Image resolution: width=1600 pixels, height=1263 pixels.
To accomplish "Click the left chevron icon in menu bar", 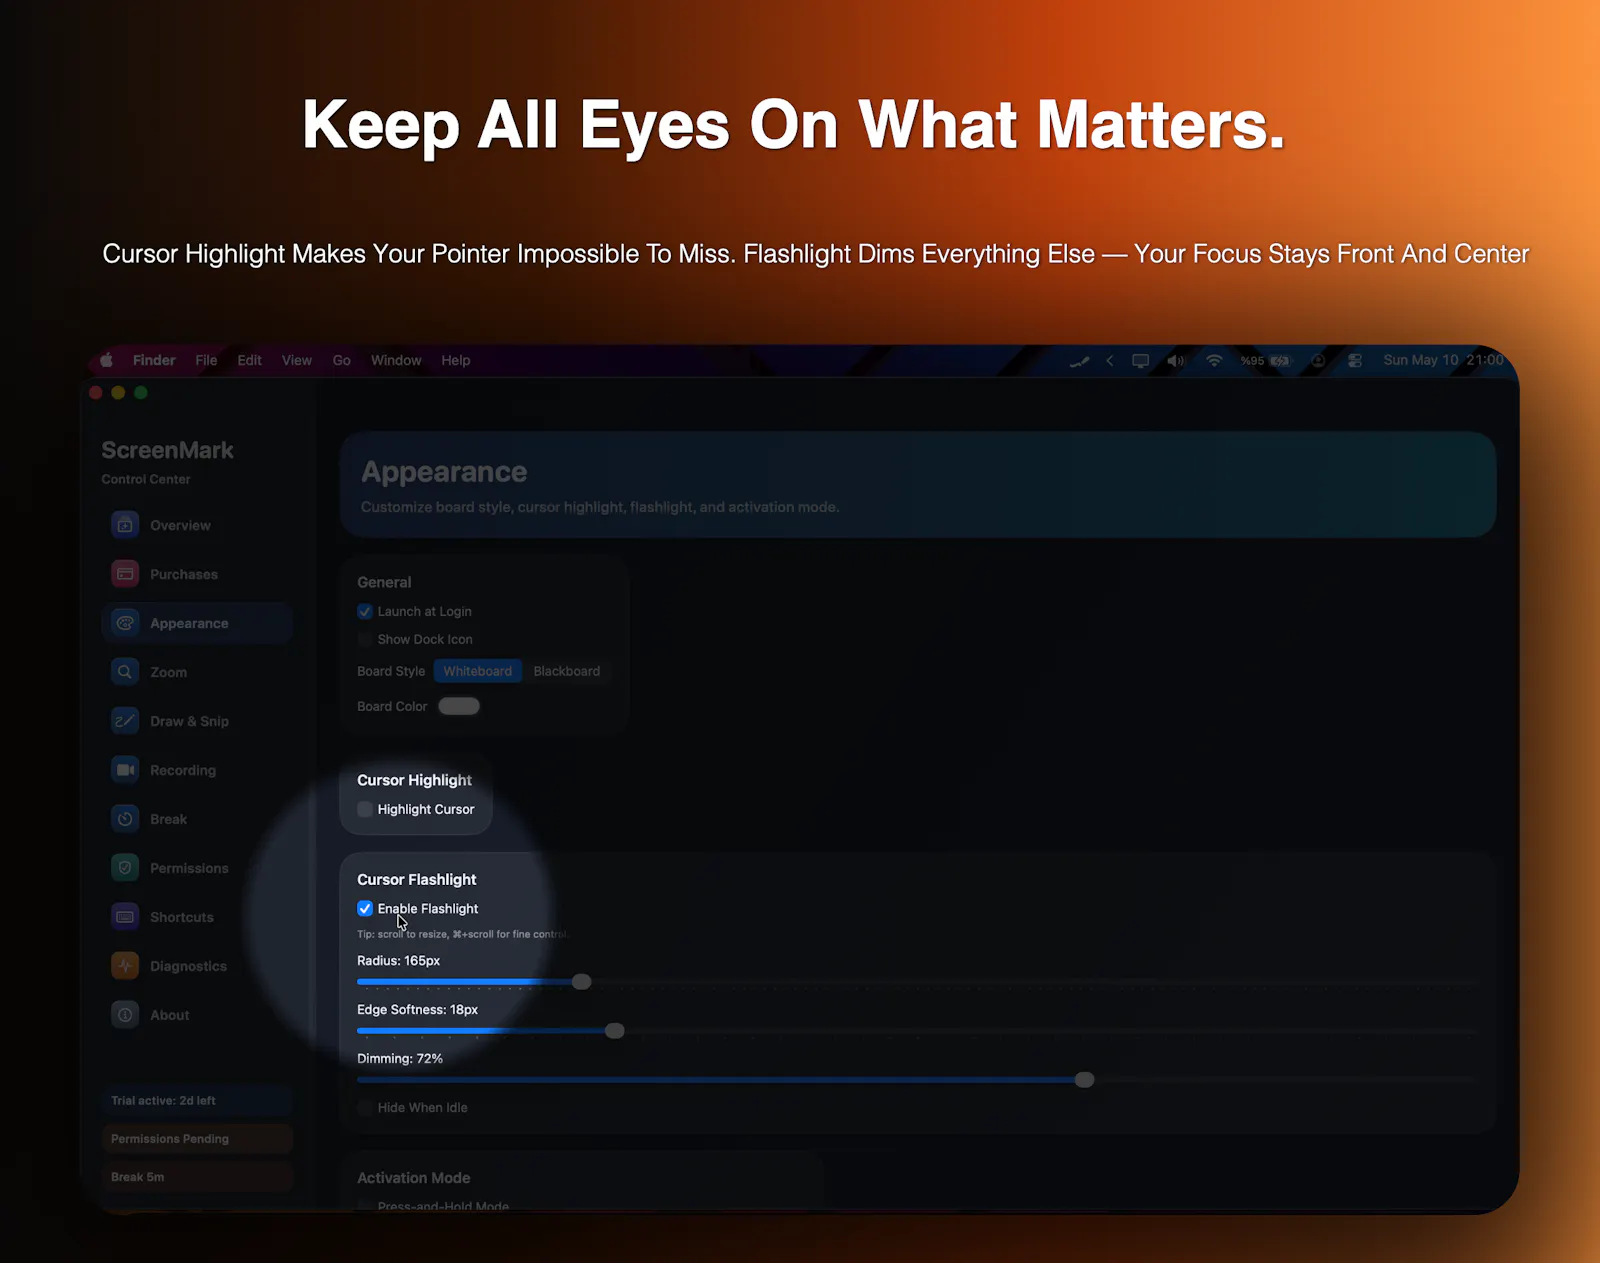I will pyautogui.click(x=1110, y=361).
